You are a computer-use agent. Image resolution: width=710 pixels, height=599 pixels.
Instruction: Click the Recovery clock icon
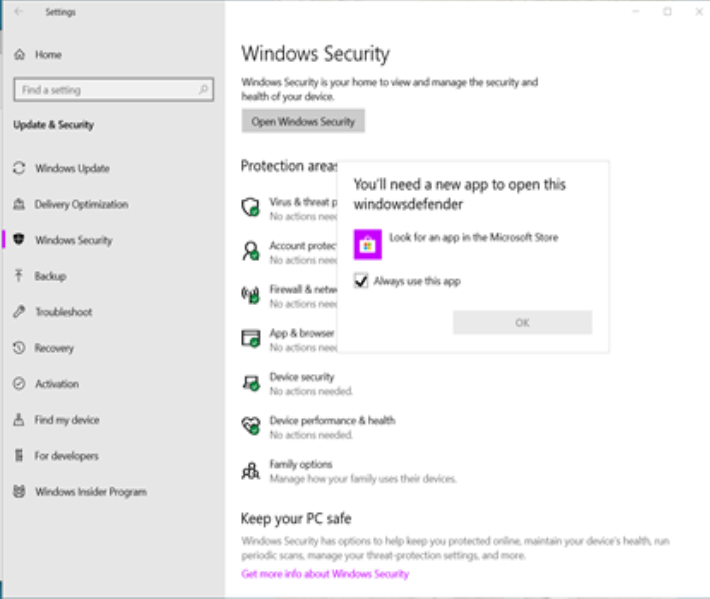pyautogui.click(x=19, y=348)
